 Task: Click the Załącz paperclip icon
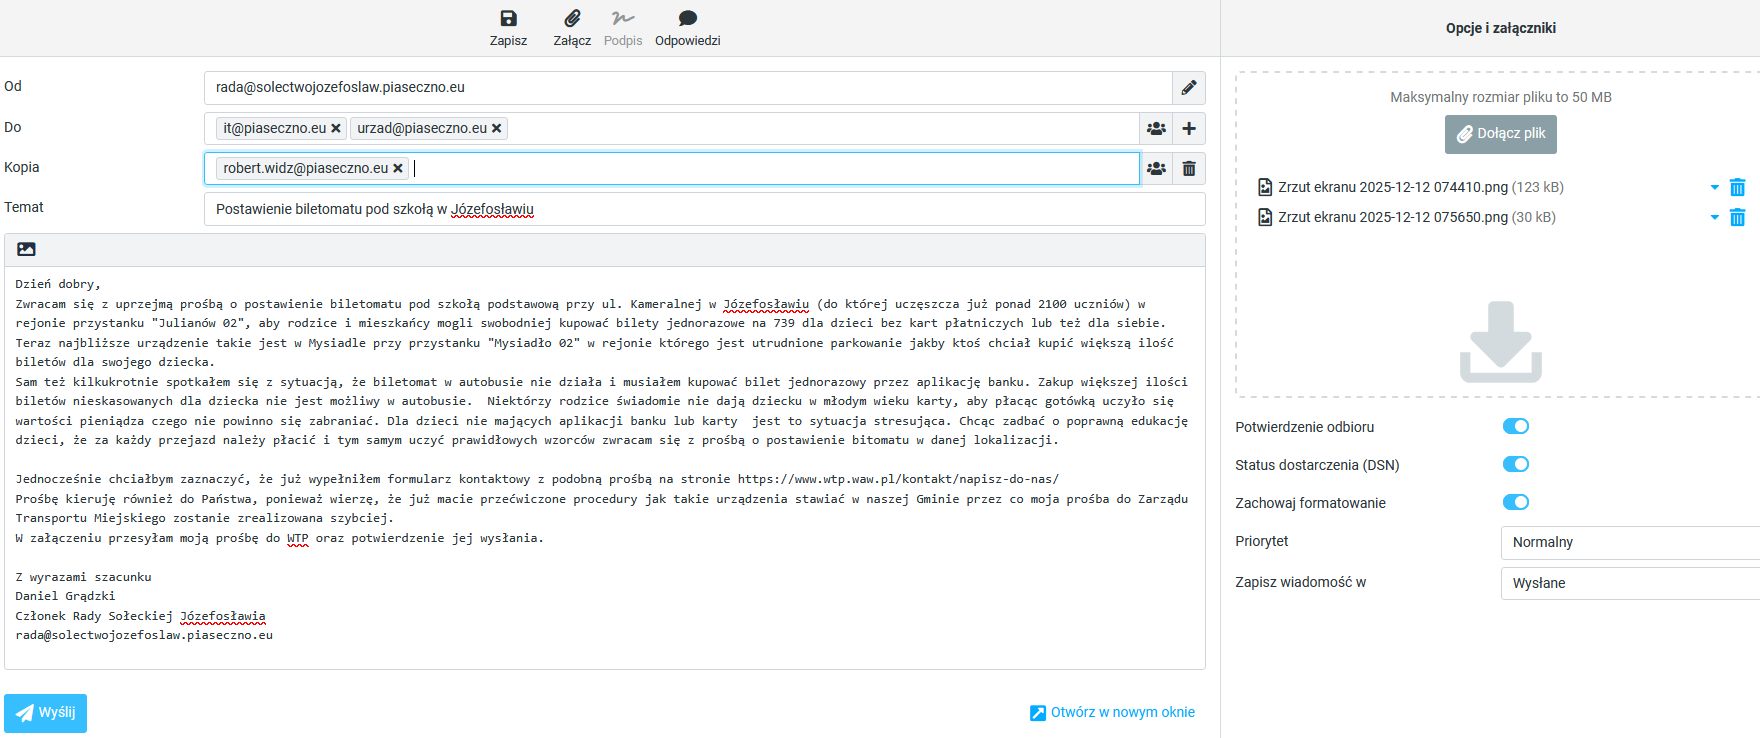point(572,19)
